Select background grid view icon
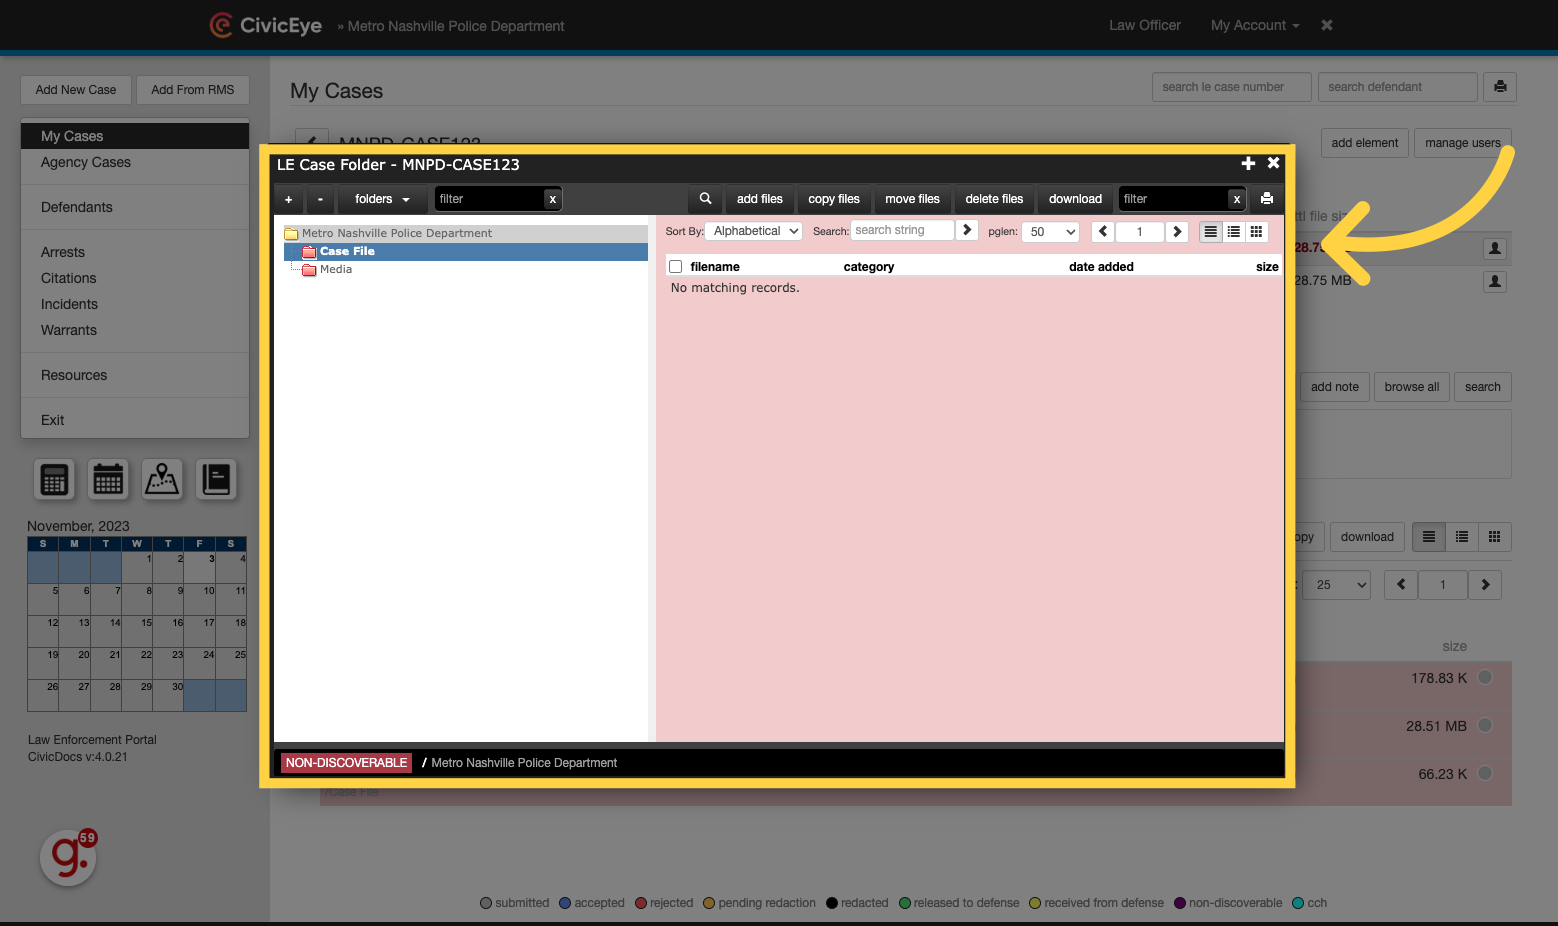The image size is (1558, 926). click(x=1494, y=537)
